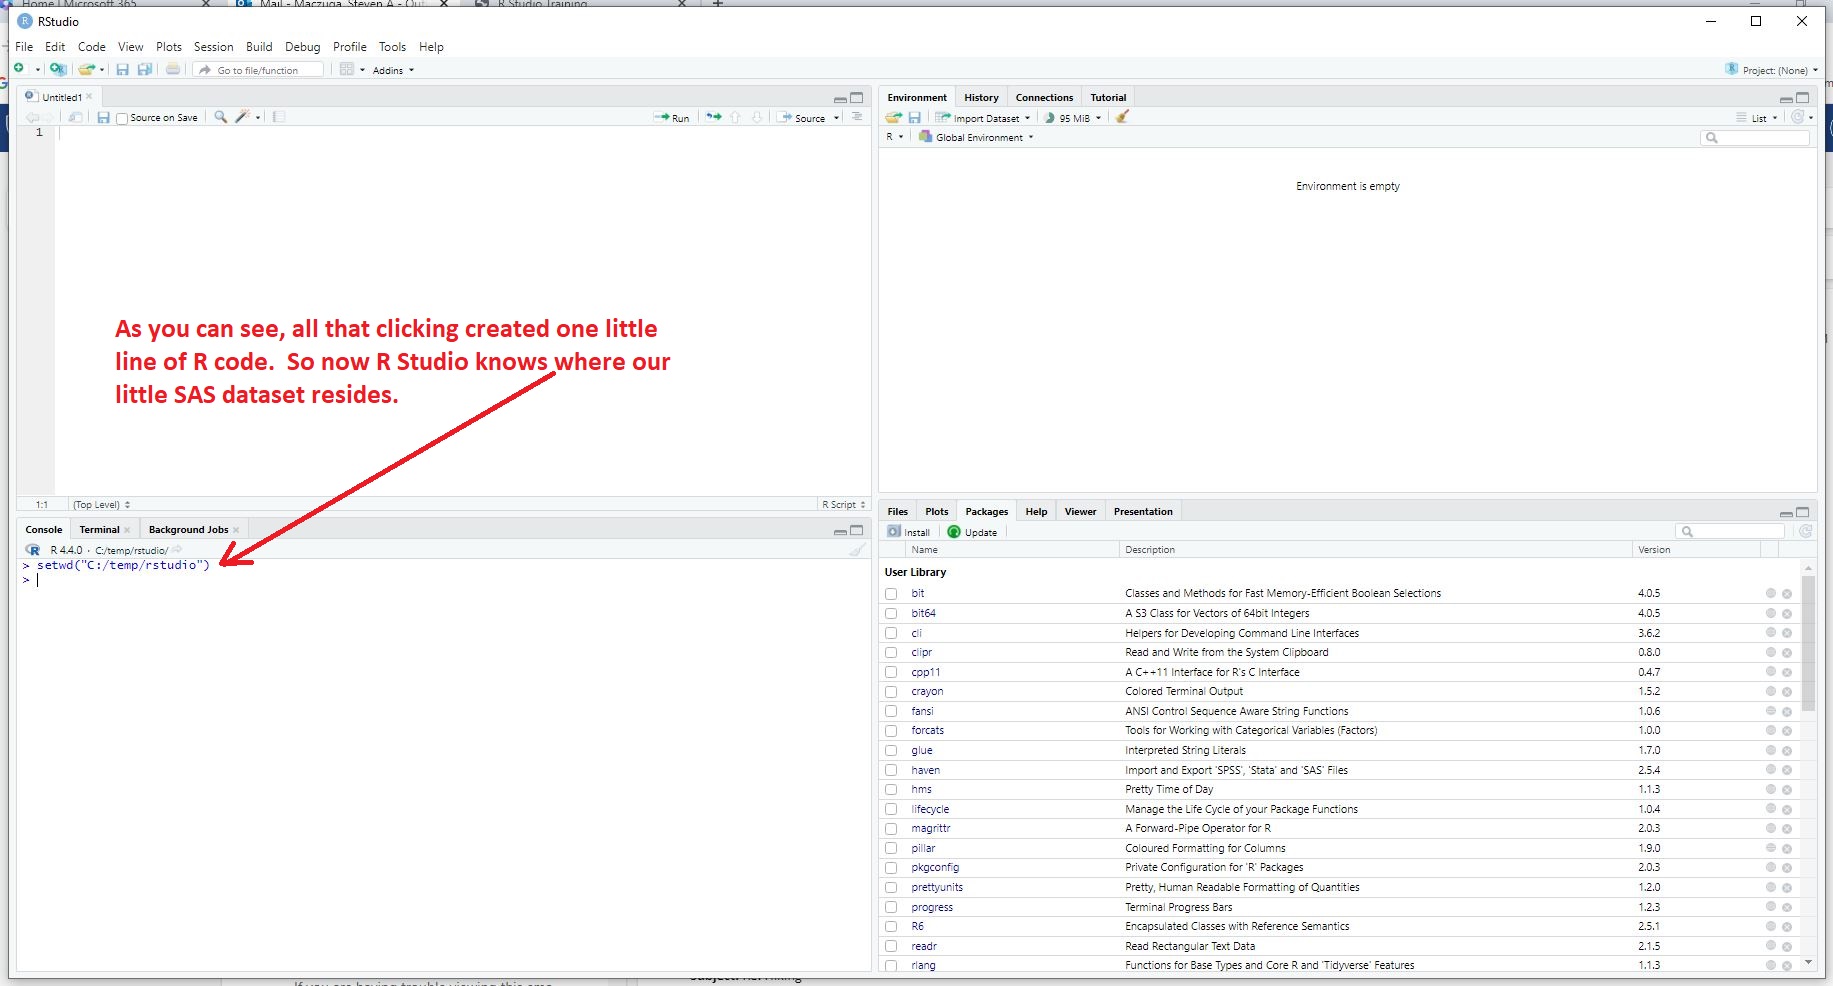Click the Run button in the editor
The height and width of the screenshot is (986, 1833).
click(x=672, y=118)
